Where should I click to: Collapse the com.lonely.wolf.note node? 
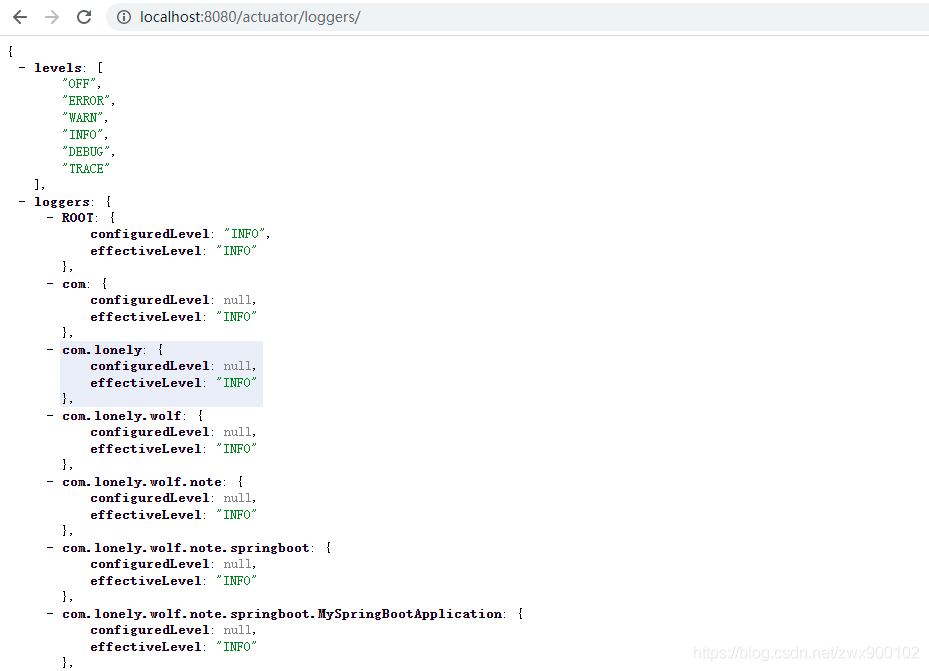[x=50, y=481]
